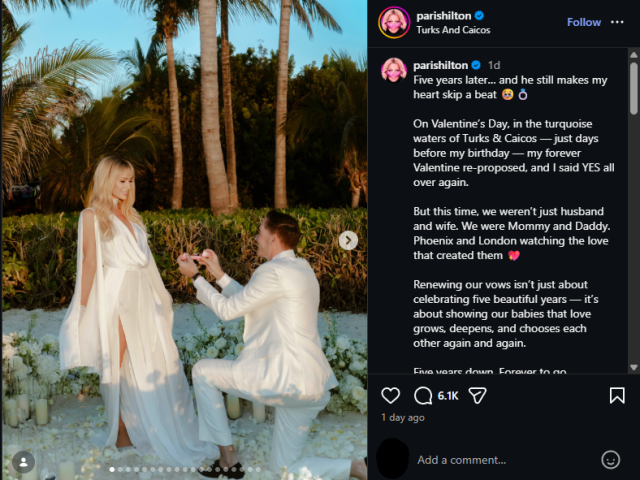Advance to the next photo with the arrow
The image size is (640, 480).
(x=348, y=240)
